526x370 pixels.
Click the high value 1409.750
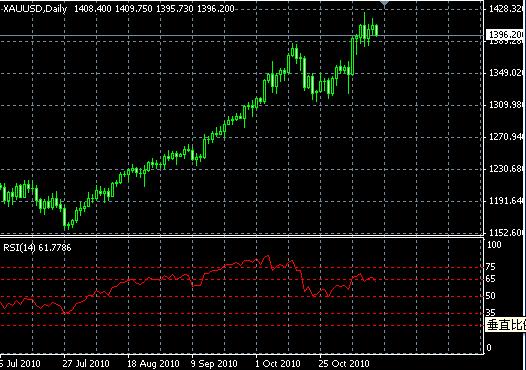pos(134,9)
